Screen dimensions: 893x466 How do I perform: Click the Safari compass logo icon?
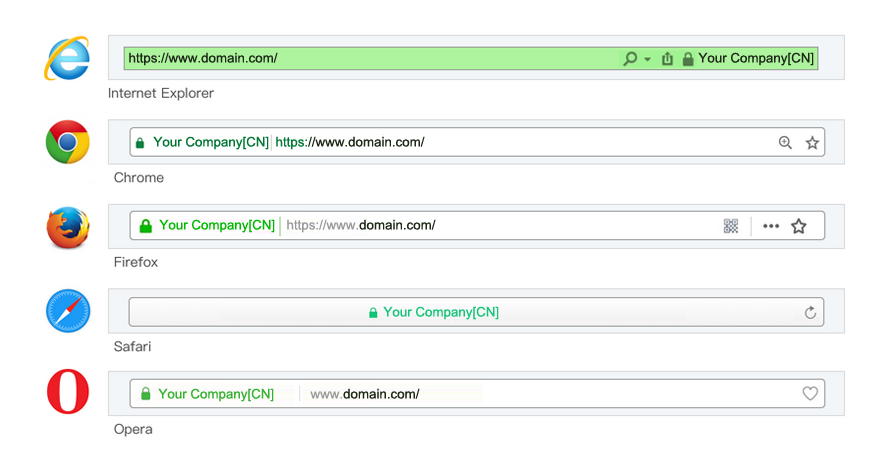[68, 311]
